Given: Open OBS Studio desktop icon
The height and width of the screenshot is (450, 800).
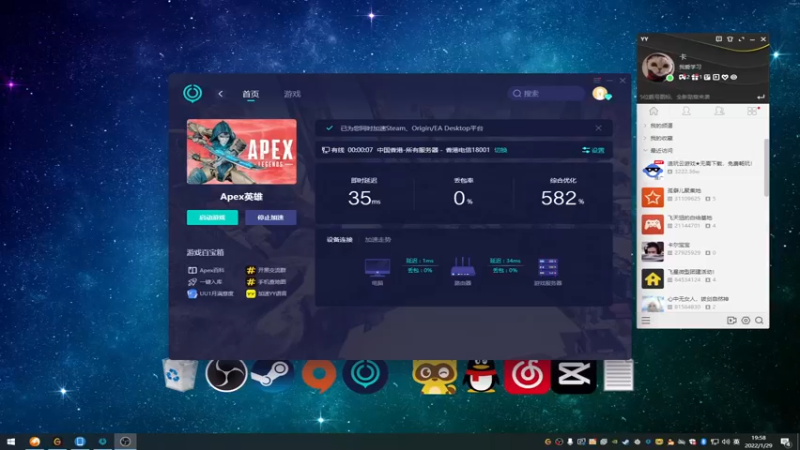Looking at the screenshot, I should click(x=227, y=374).
